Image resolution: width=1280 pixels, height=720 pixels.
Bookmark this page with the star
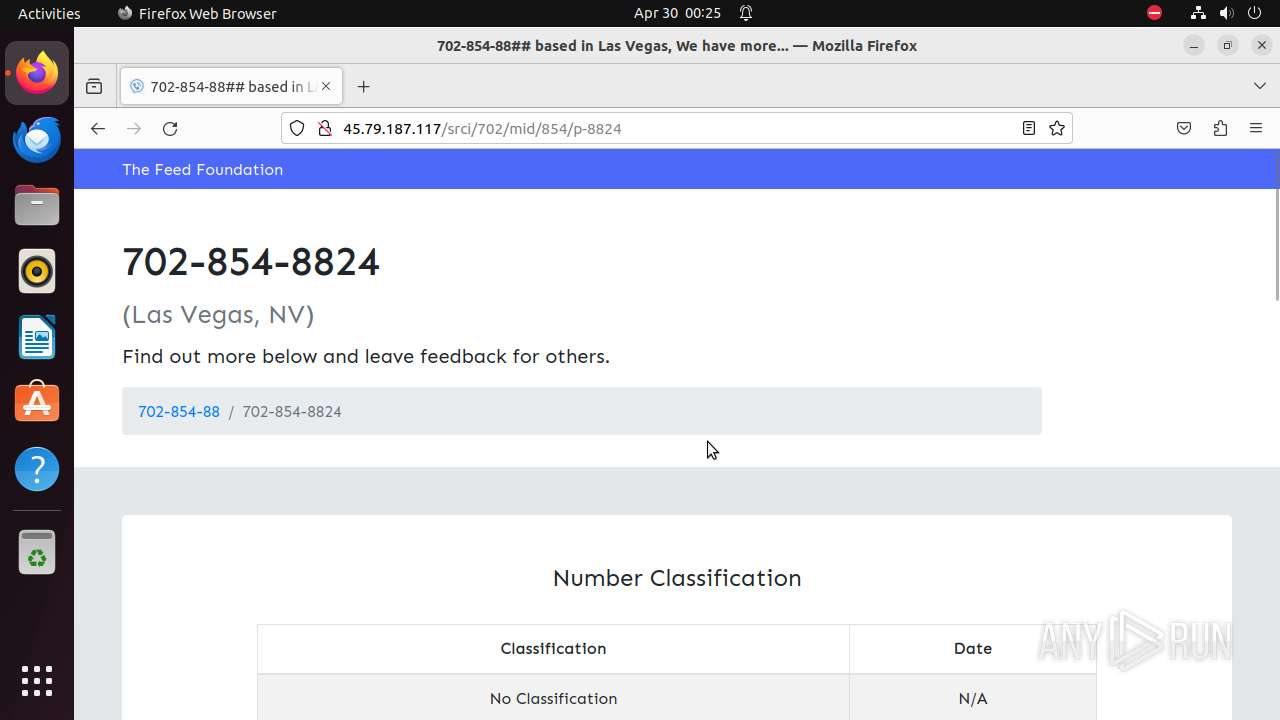(1057, 128)
